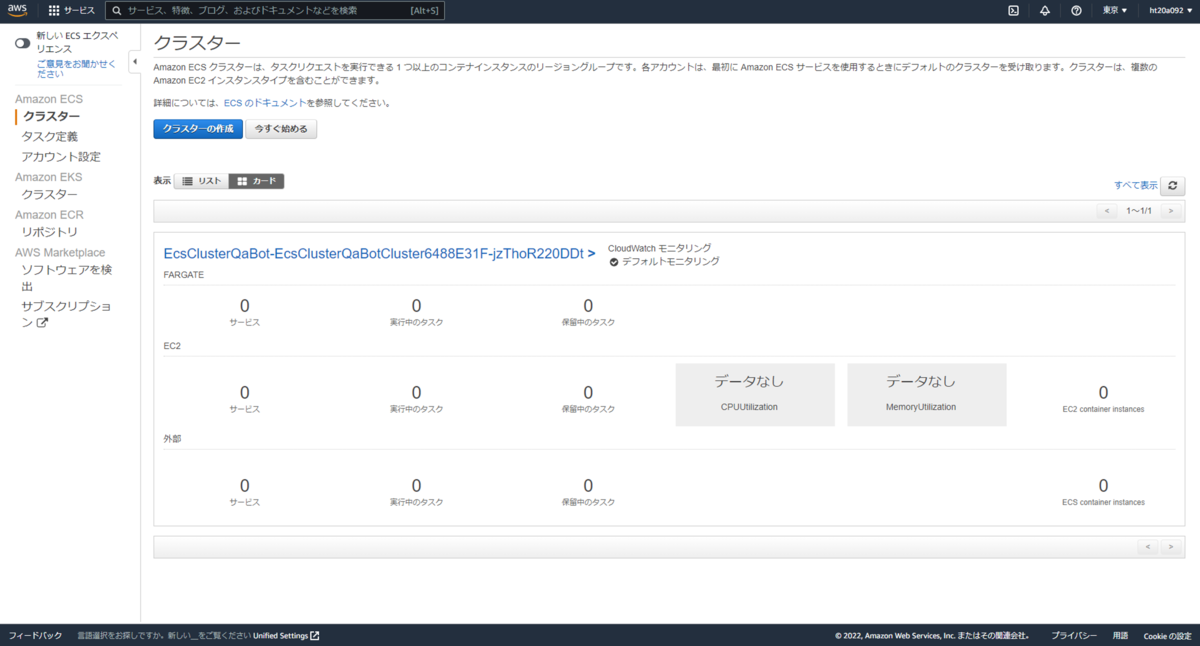Click the CPUUtilization データなし tile
Image resolution: width=1200 pixels, height=646 pixels.
coord(755,394)
